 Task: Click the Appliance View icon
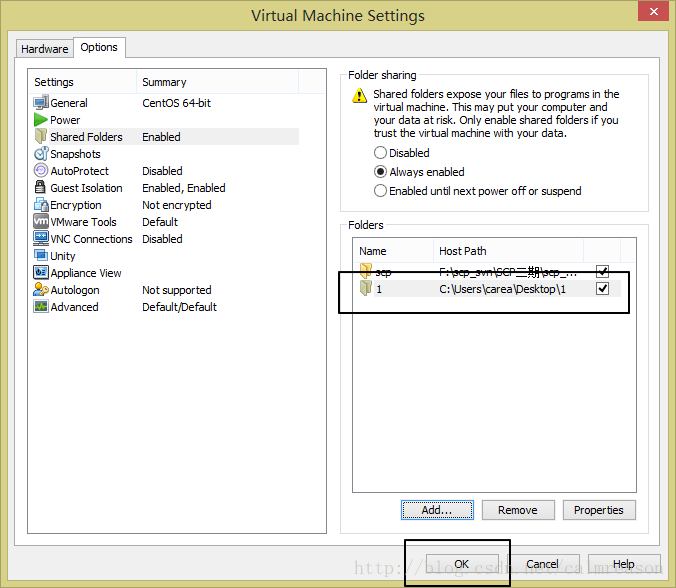(x=41, y=272)
